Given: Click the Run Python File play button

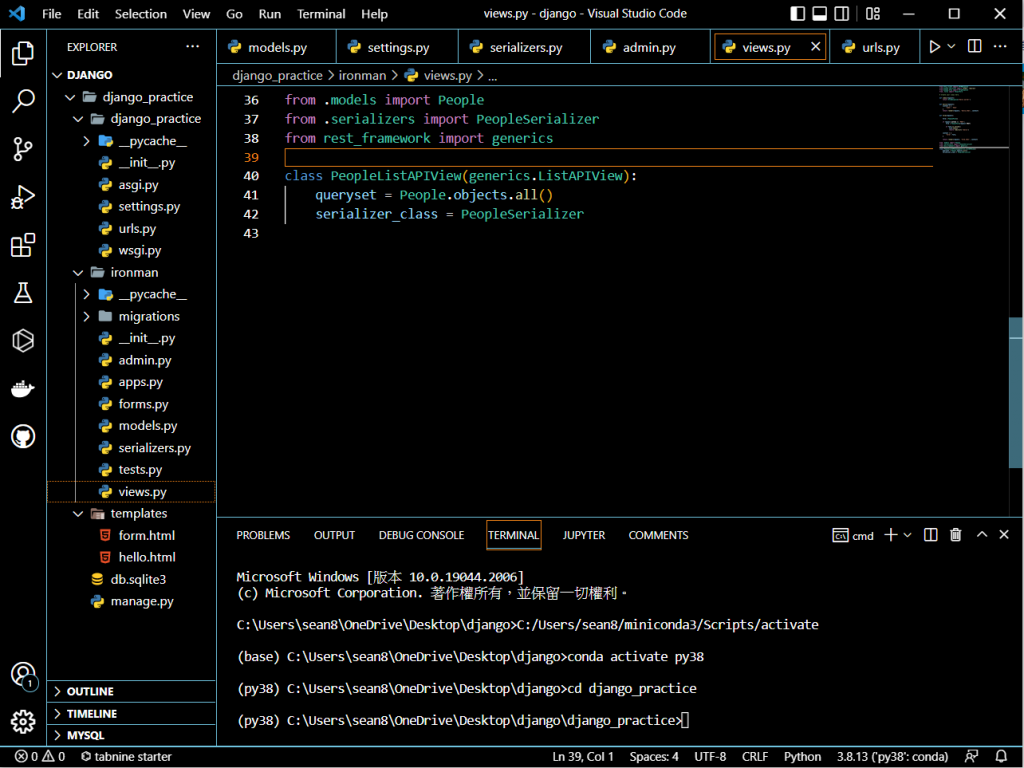Looking at the screenshot, I should pos(934,47).
